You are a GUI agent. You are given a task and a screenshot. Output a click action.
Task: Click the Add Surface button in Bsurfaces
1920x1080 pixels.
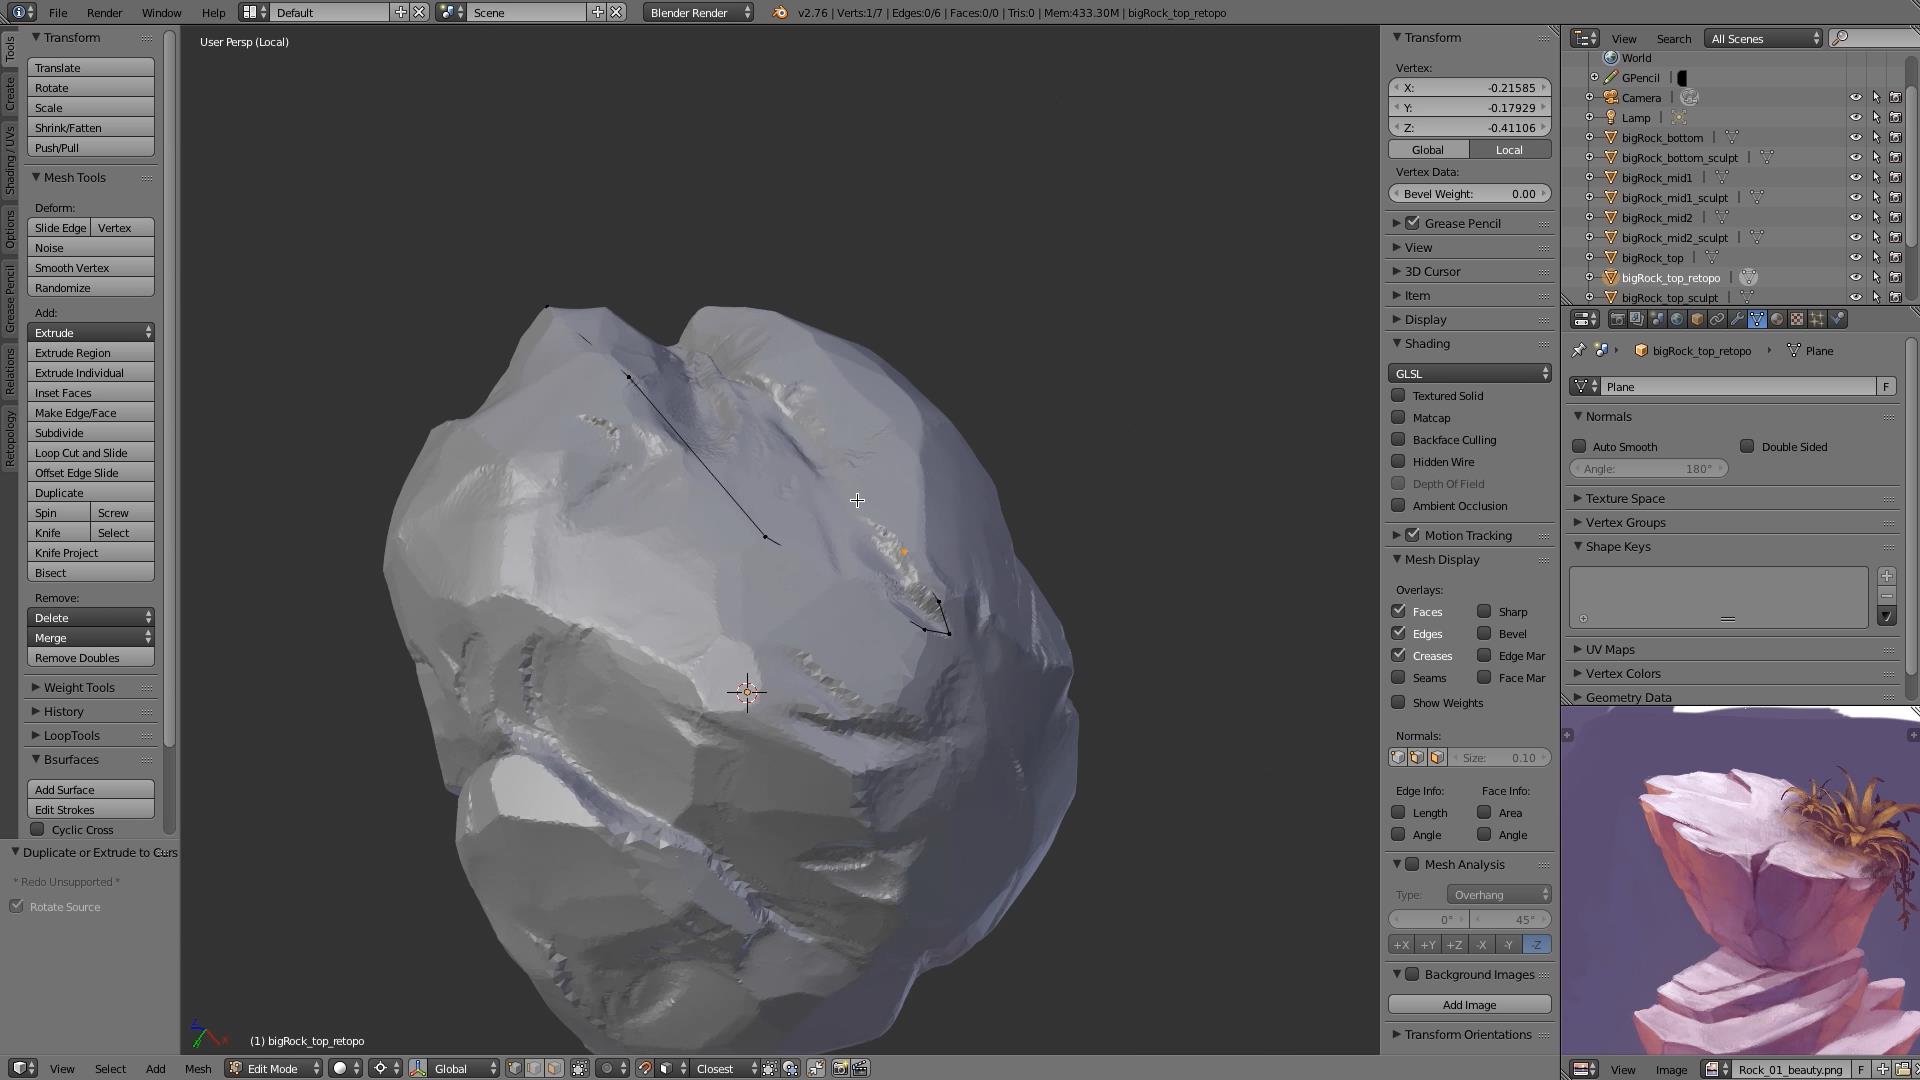tap(91, 789)
